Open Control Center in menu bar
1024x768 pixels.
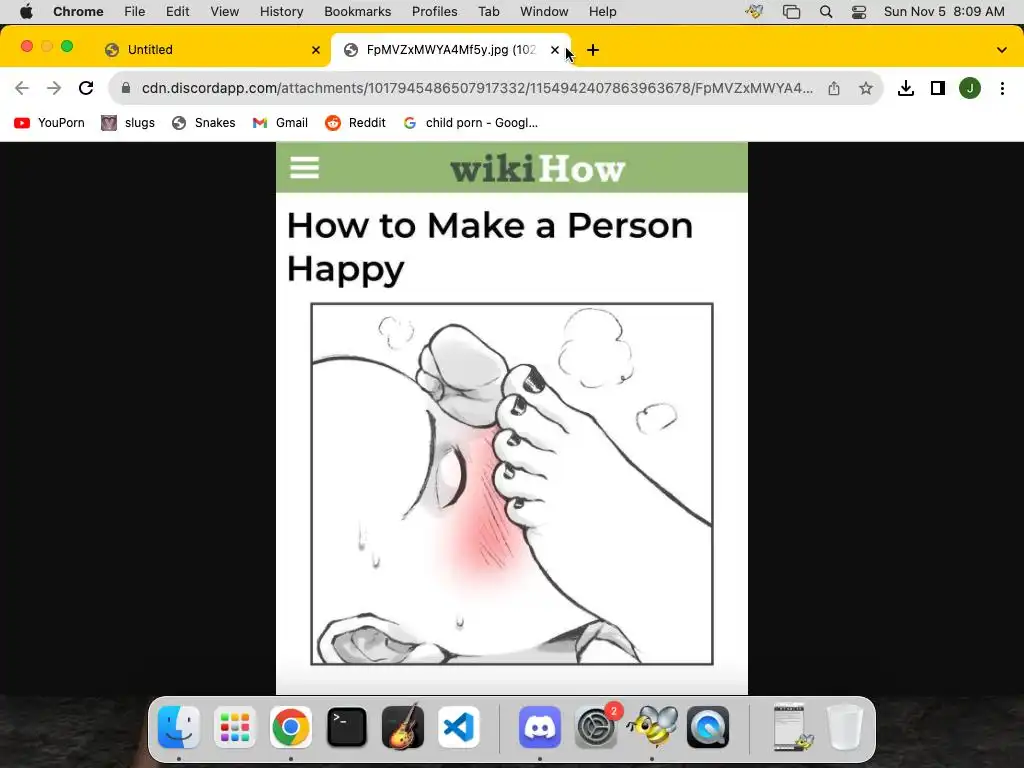[859, 12]
